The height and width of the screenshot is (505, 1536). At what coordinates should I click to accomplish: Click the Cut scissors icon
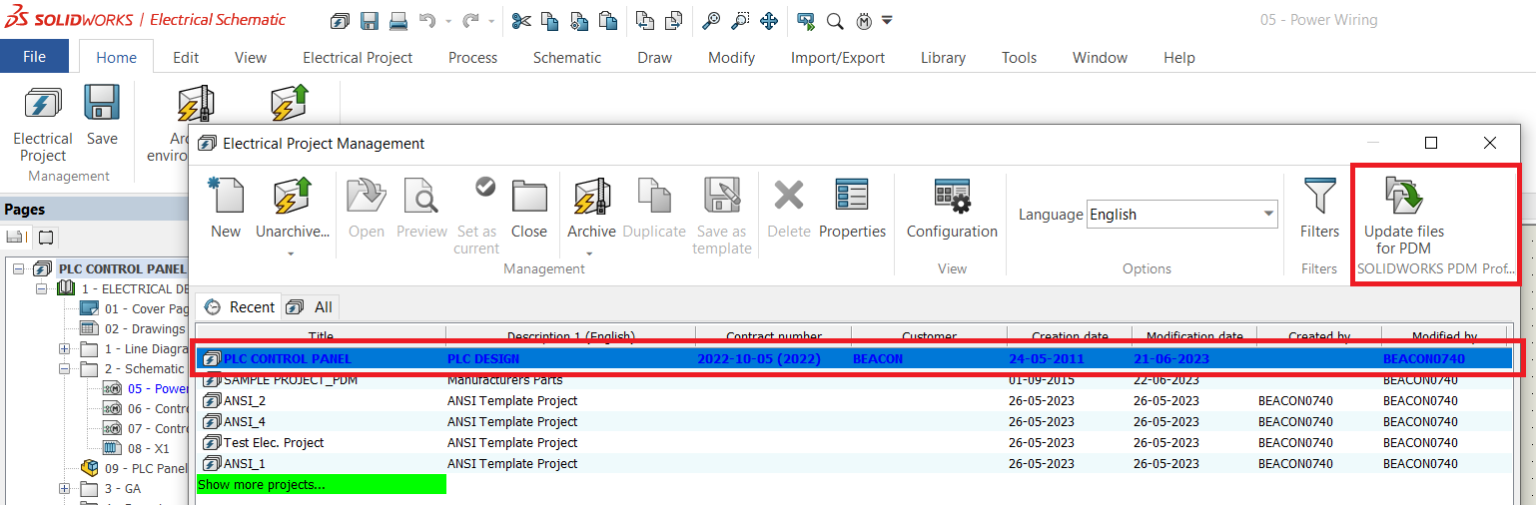(x=520, y=20)
